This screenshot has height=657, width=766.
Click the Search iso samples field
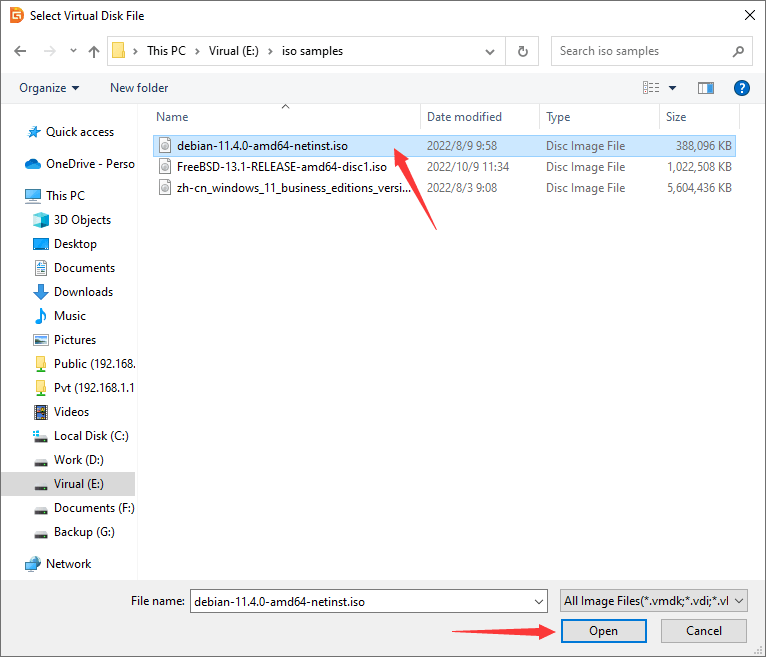640,51
